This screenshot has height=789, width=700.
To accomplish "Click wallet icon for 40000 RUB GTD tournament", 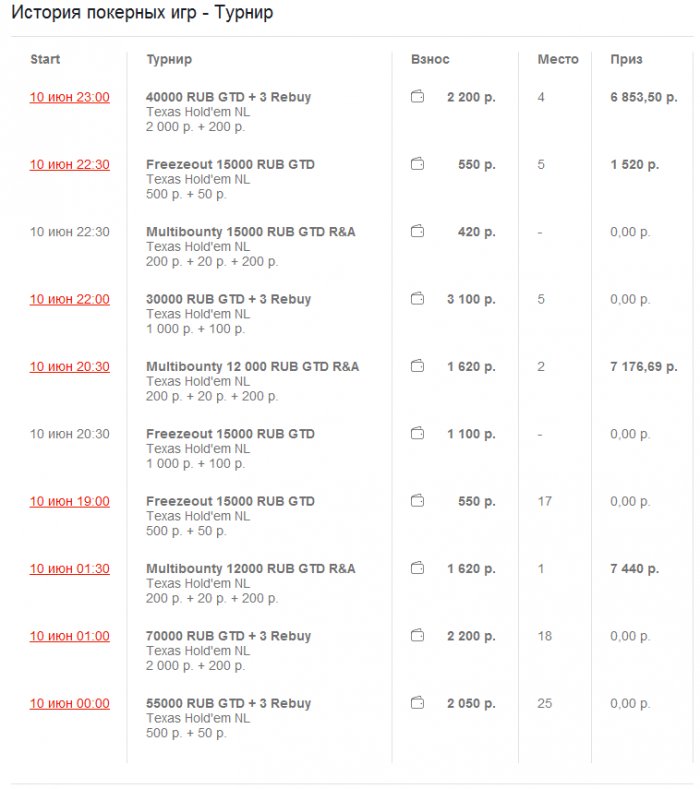I will [x=417, y=97].
